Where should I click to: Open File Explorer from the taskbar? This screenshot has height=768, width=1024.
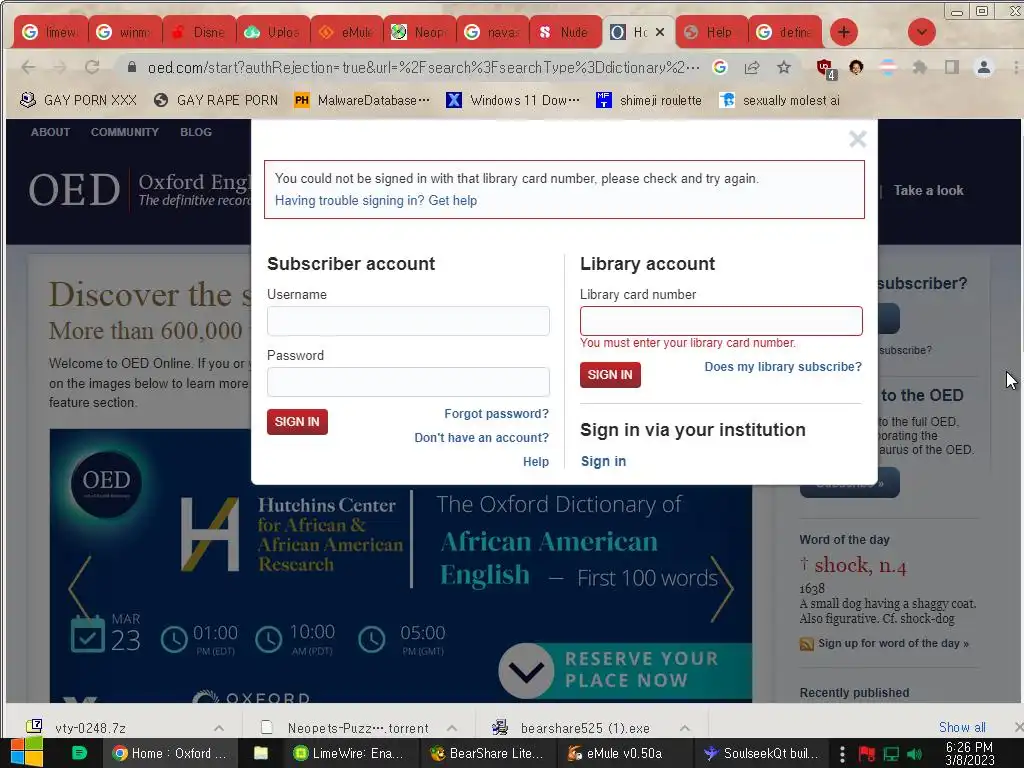[261, 753]
